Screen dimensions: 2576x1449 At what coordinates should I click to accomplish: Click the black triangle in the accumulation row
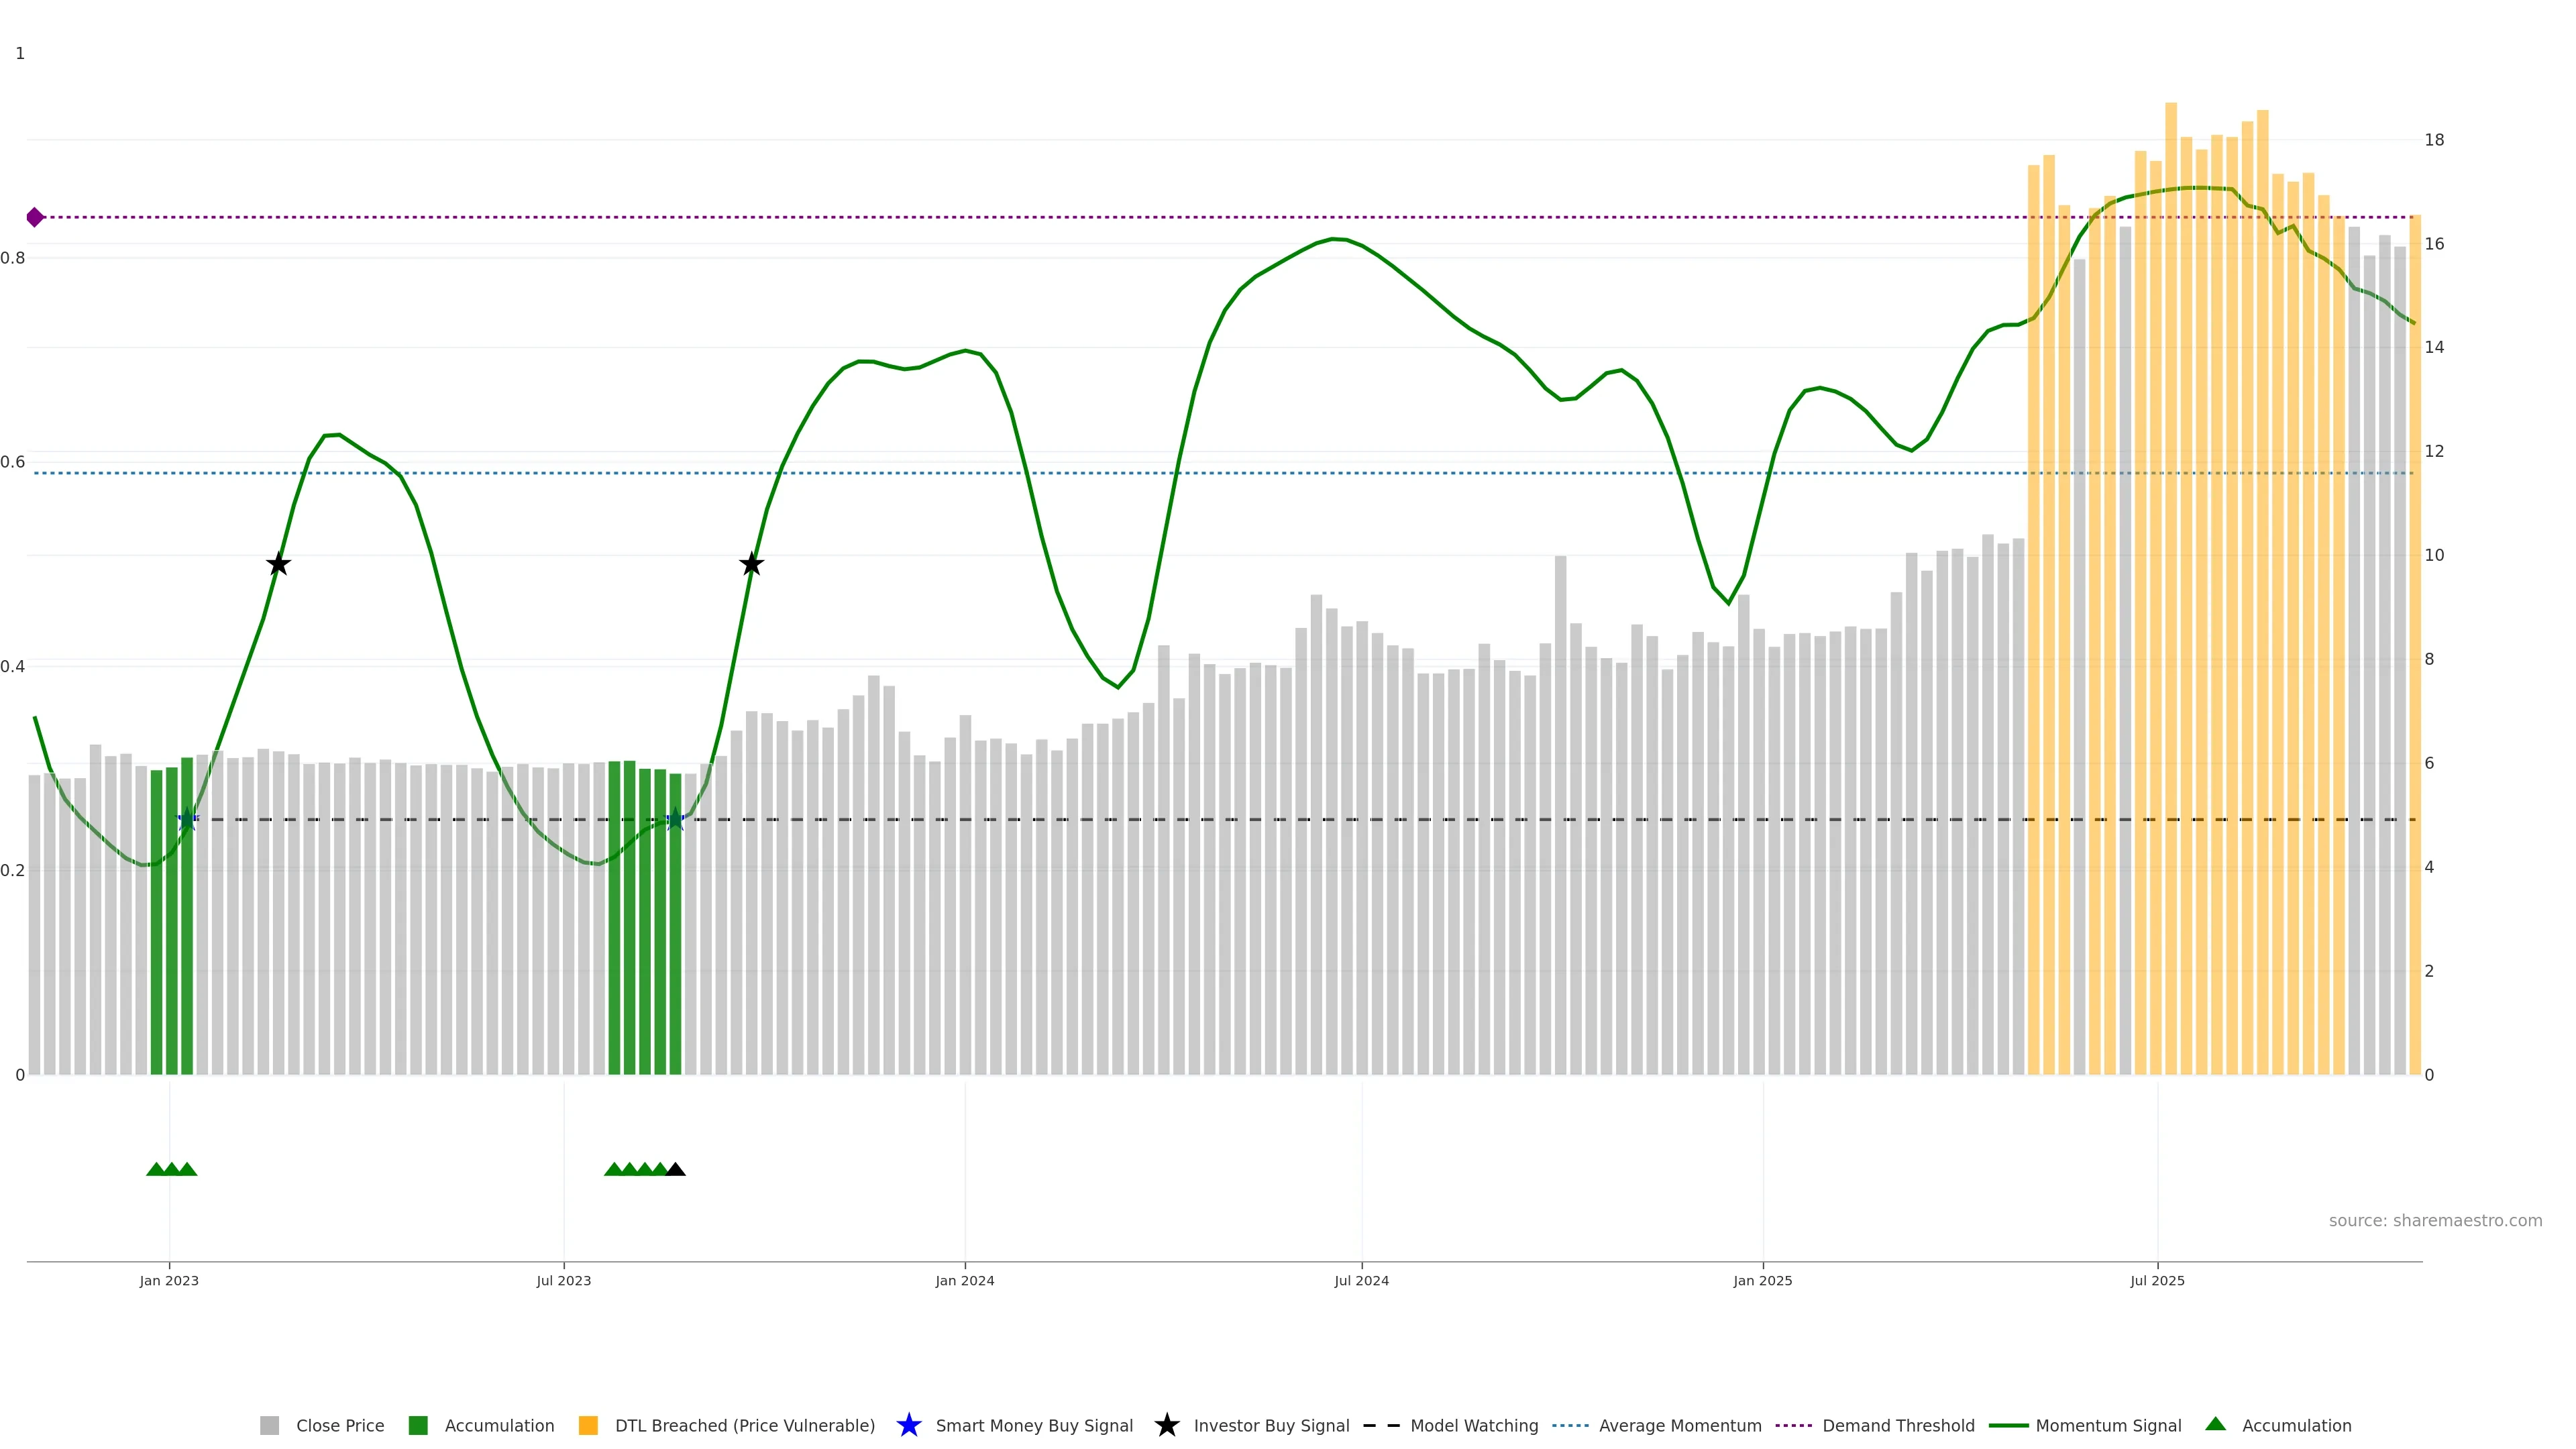(676, 1170)
